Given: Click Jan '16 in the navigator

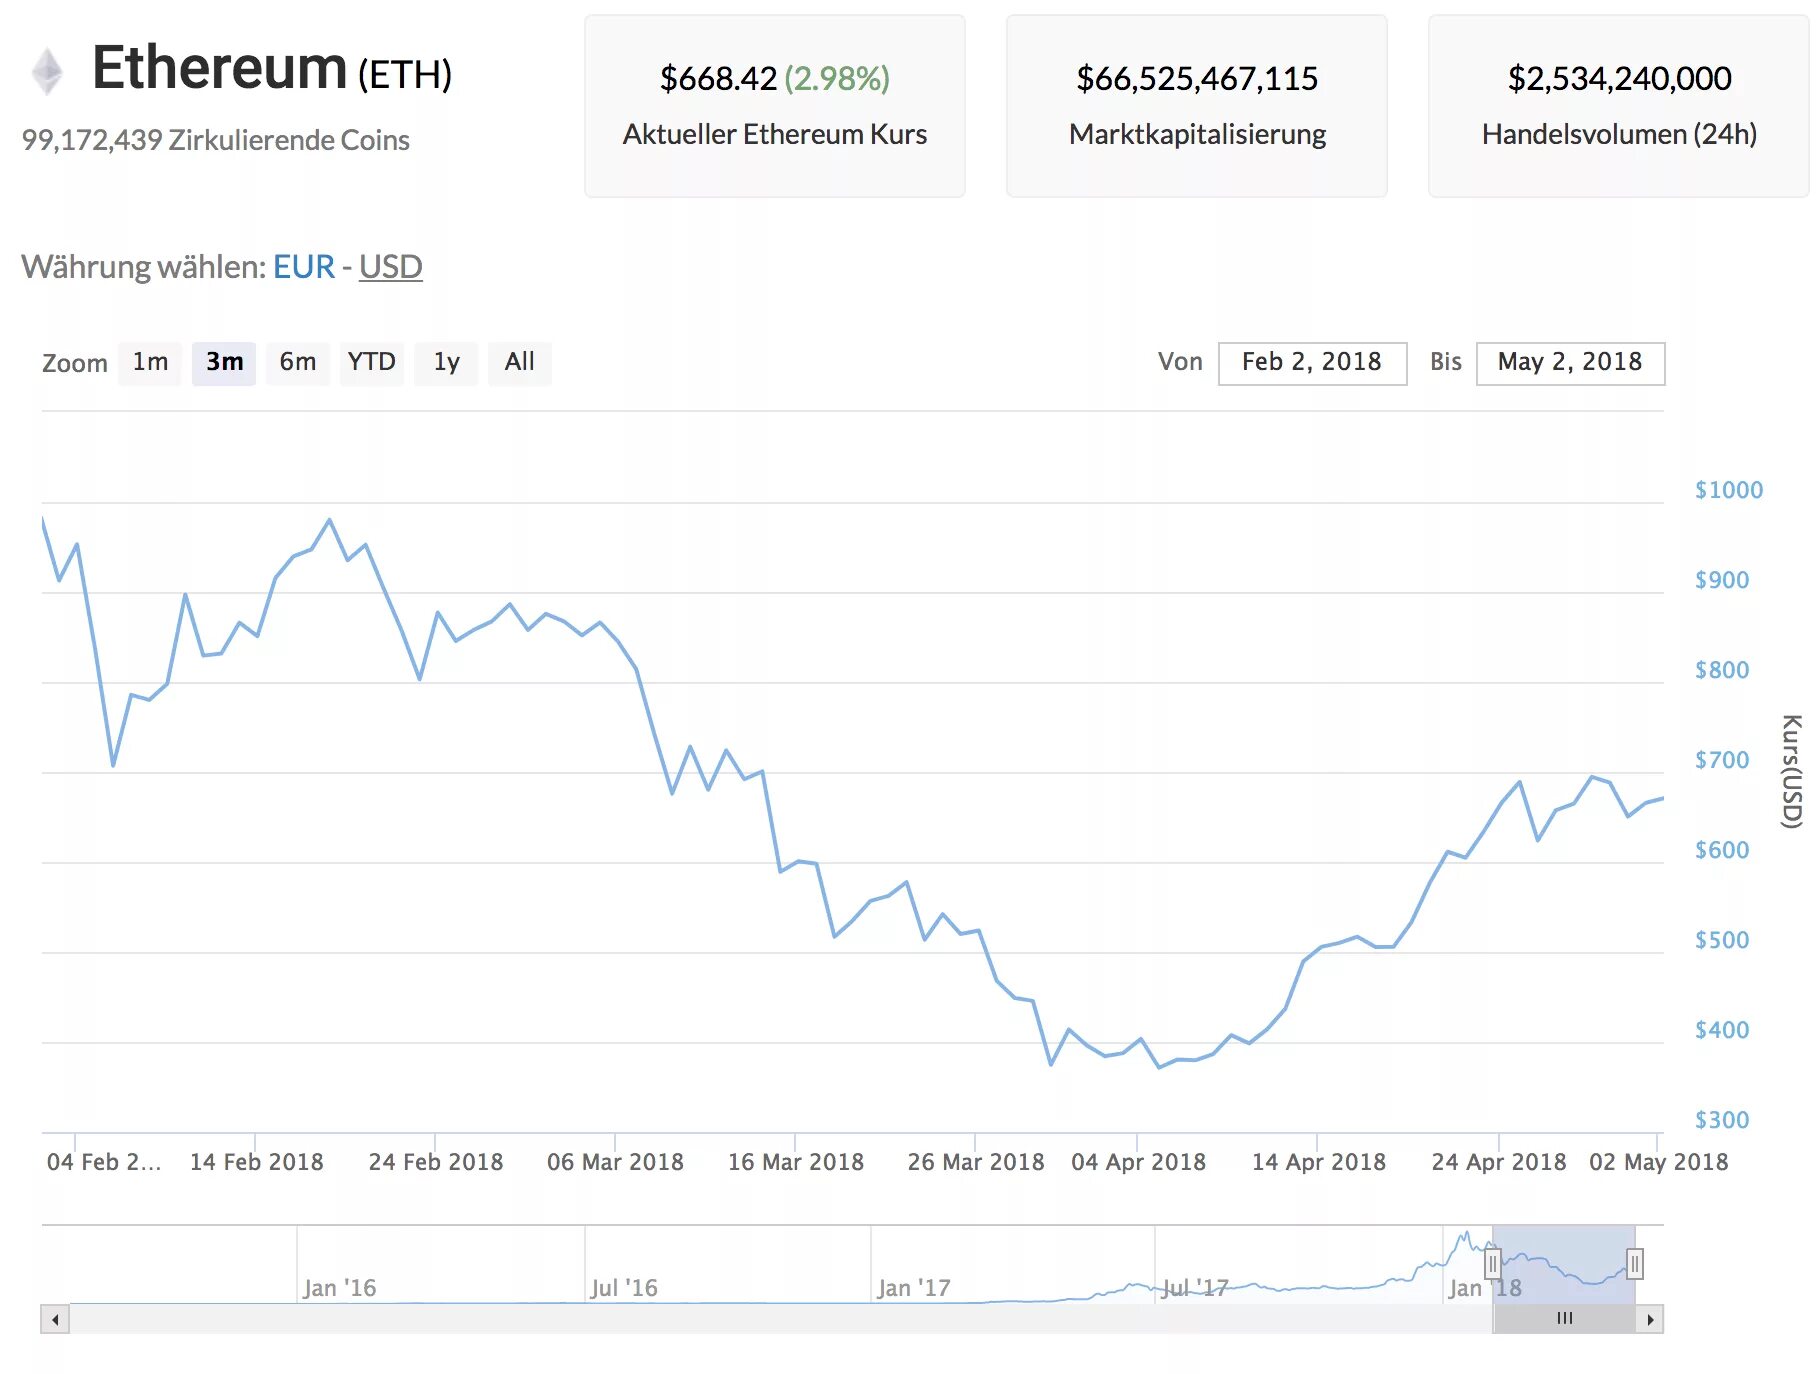Looking at the screenshot, I should pos(340,1288).
